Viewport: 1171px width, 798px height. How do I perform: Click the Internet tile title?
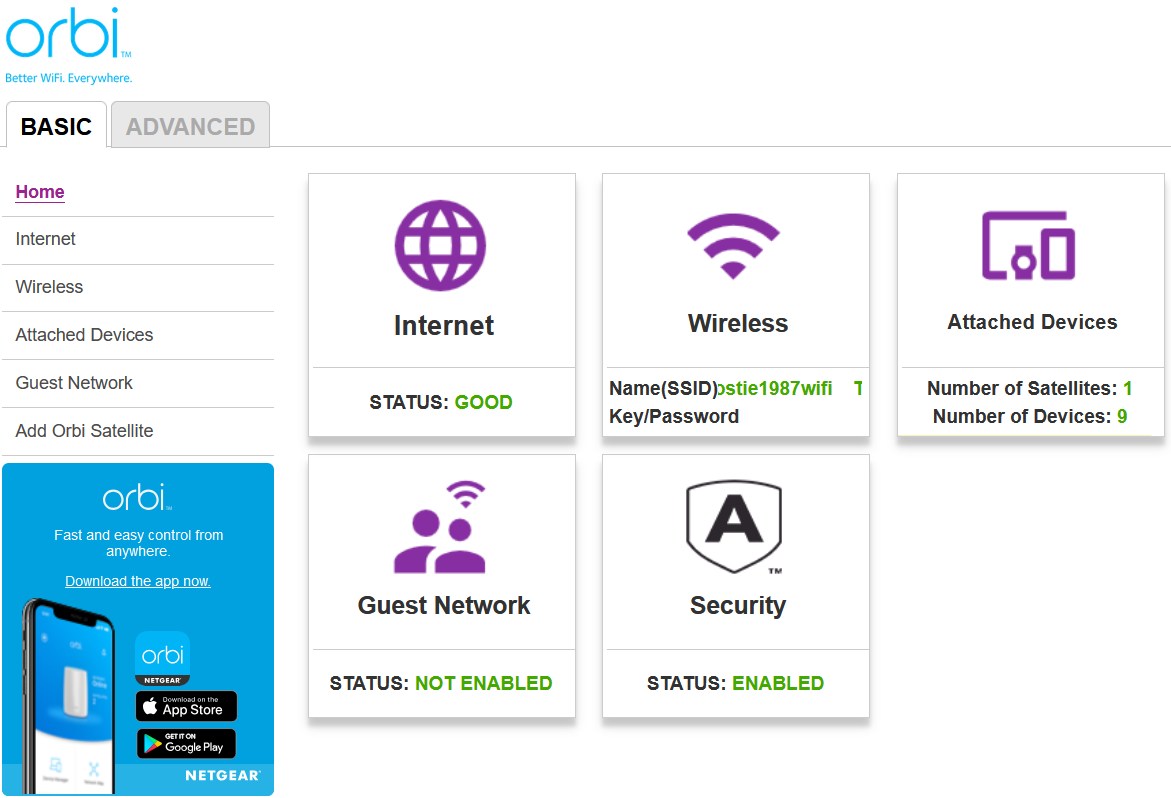pyautogui.click(x=444, y=325)
